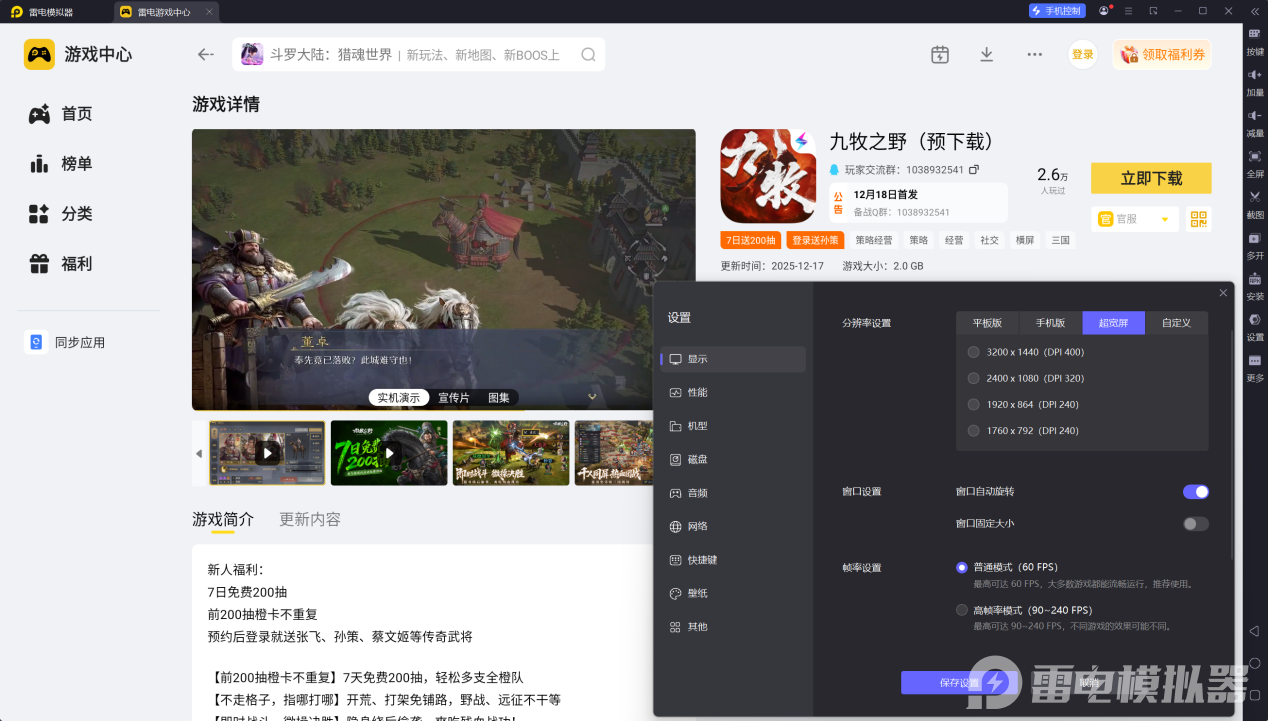Collapse right toolbar with double-arrow icon
Screen dimensions: 1268x721
(1255, 11)
